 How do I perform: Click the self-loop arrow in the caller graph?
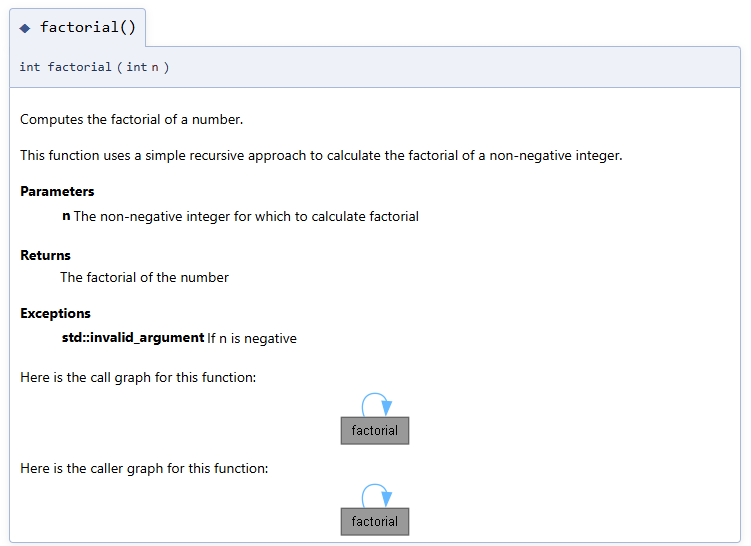point(375,492)
